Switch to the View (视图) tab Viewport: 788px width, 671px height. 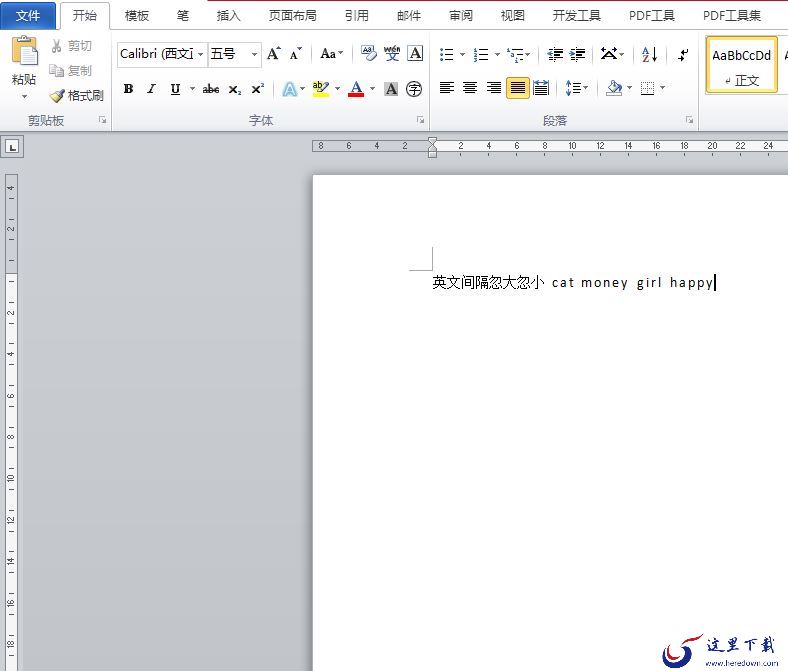coord(513,16)
